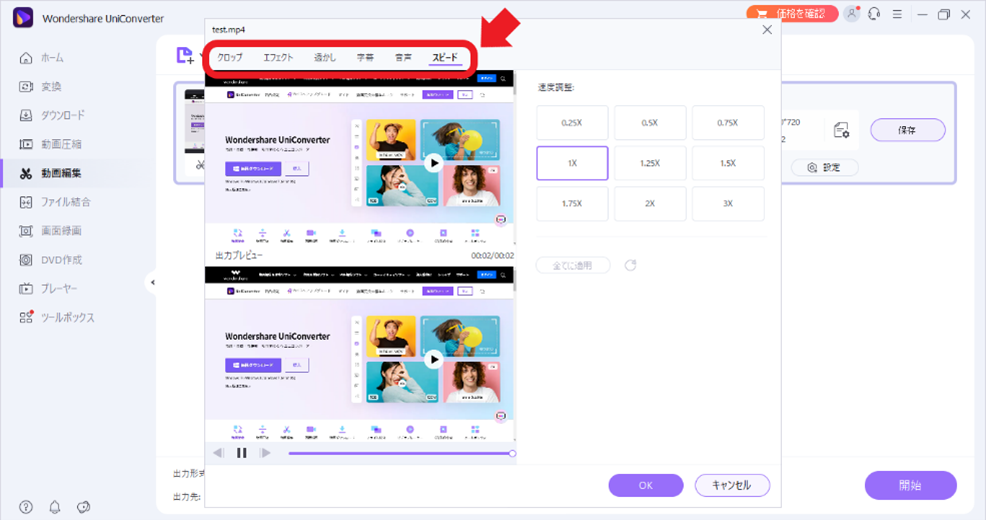Click the scissors trim icon under thumbnail
The width and height of the screenshot is (986, 520).
point(200,165)
